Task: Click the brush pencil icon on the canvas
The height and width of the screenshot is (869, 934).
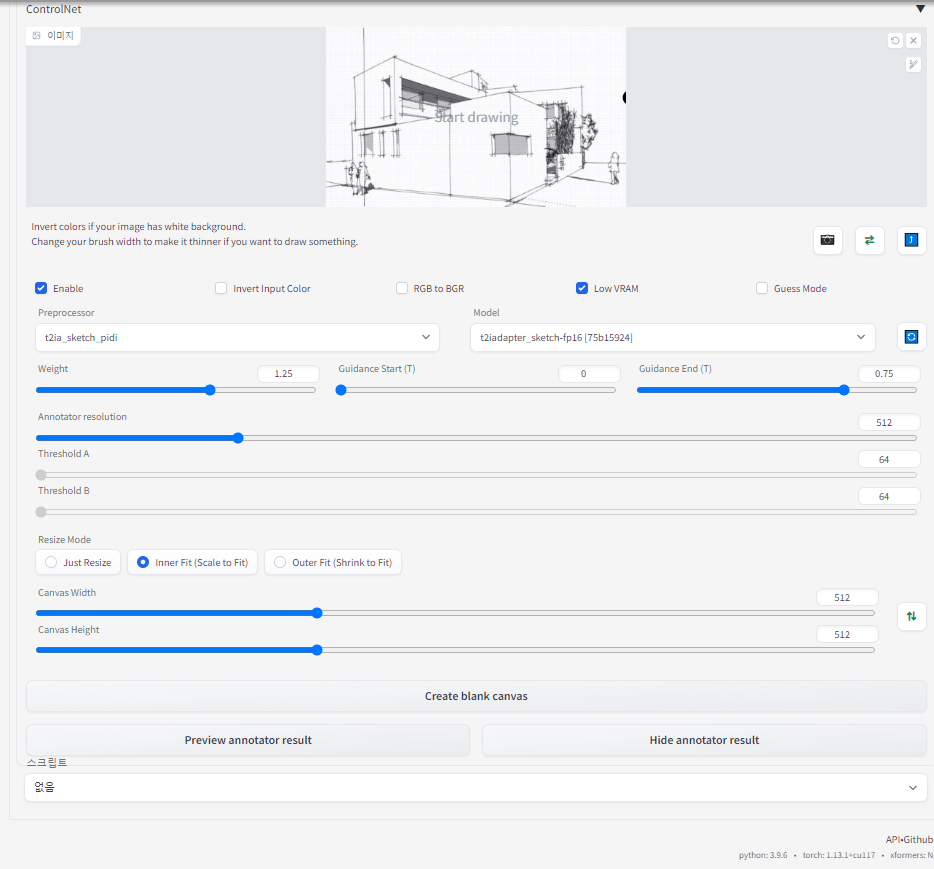Action: (912, 63)
